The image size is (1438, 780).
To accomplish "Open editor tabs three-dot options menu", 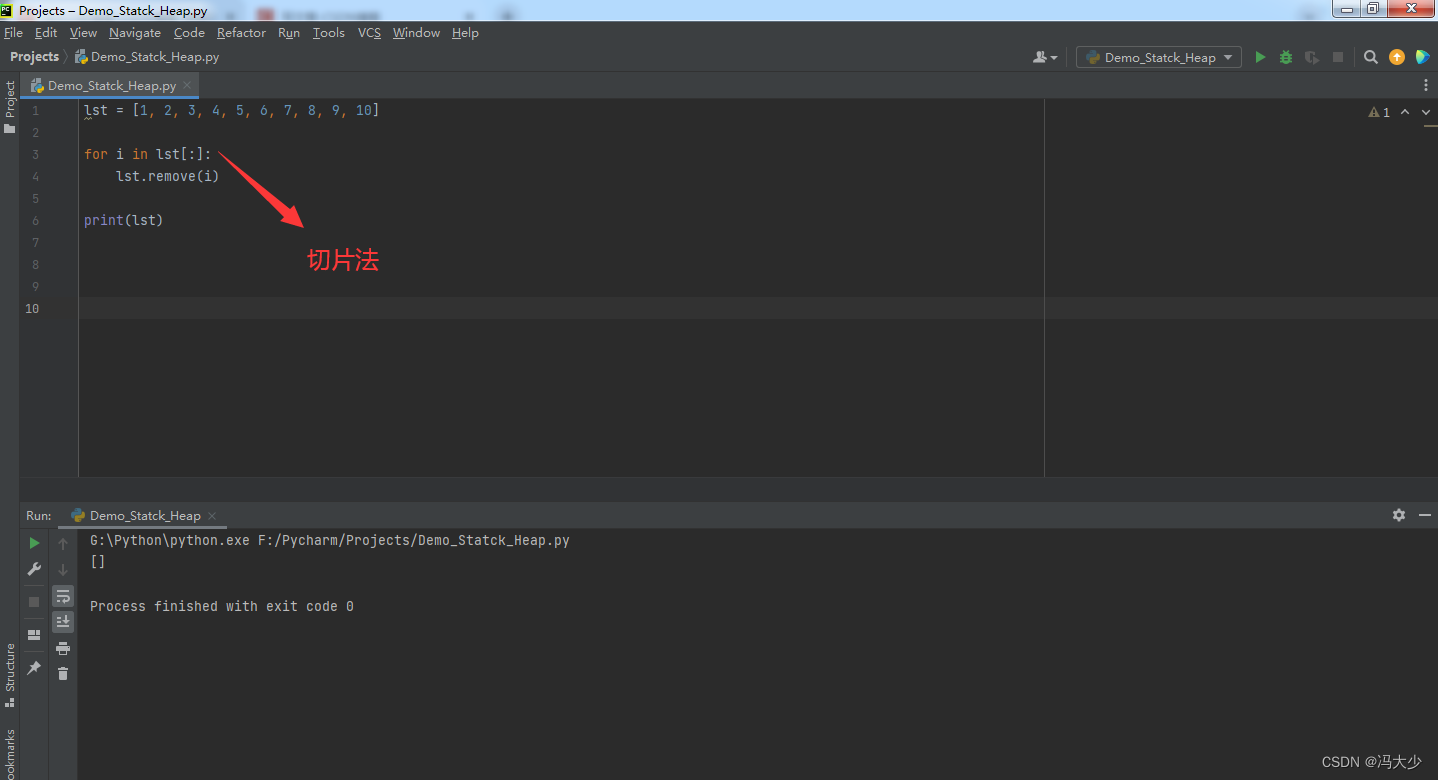I will 1426,86.
